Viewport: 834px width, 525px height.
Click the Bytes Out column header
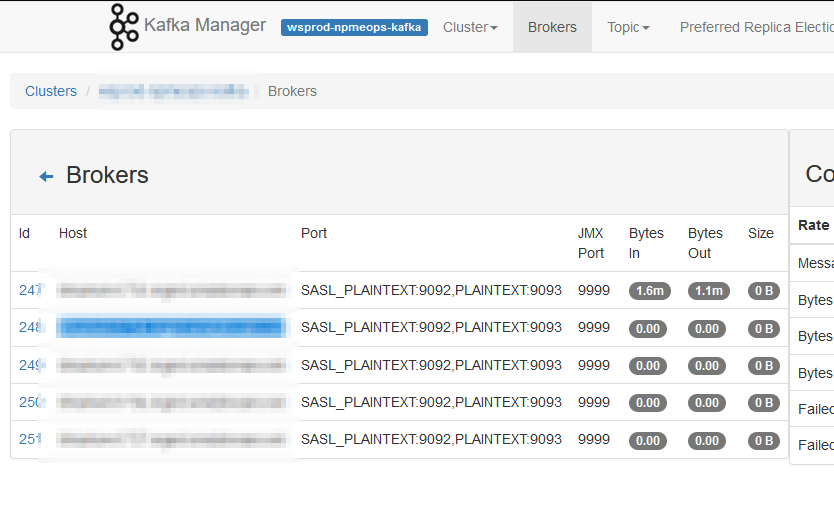pyautogui.click(x=705, y=243)
